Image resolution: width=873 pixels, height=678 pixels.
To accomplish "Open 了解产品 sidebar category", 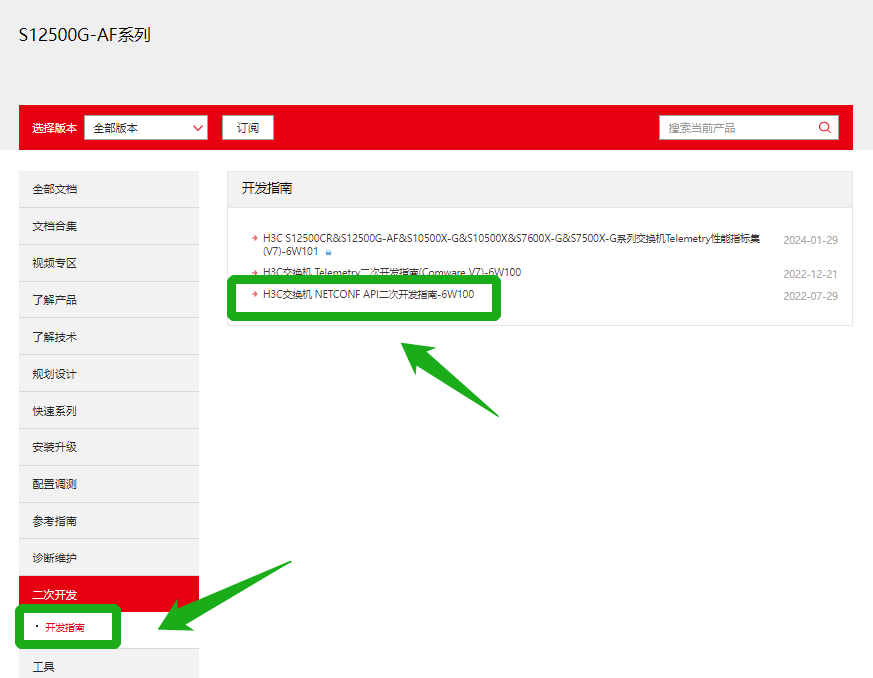I will coord(109,300).
